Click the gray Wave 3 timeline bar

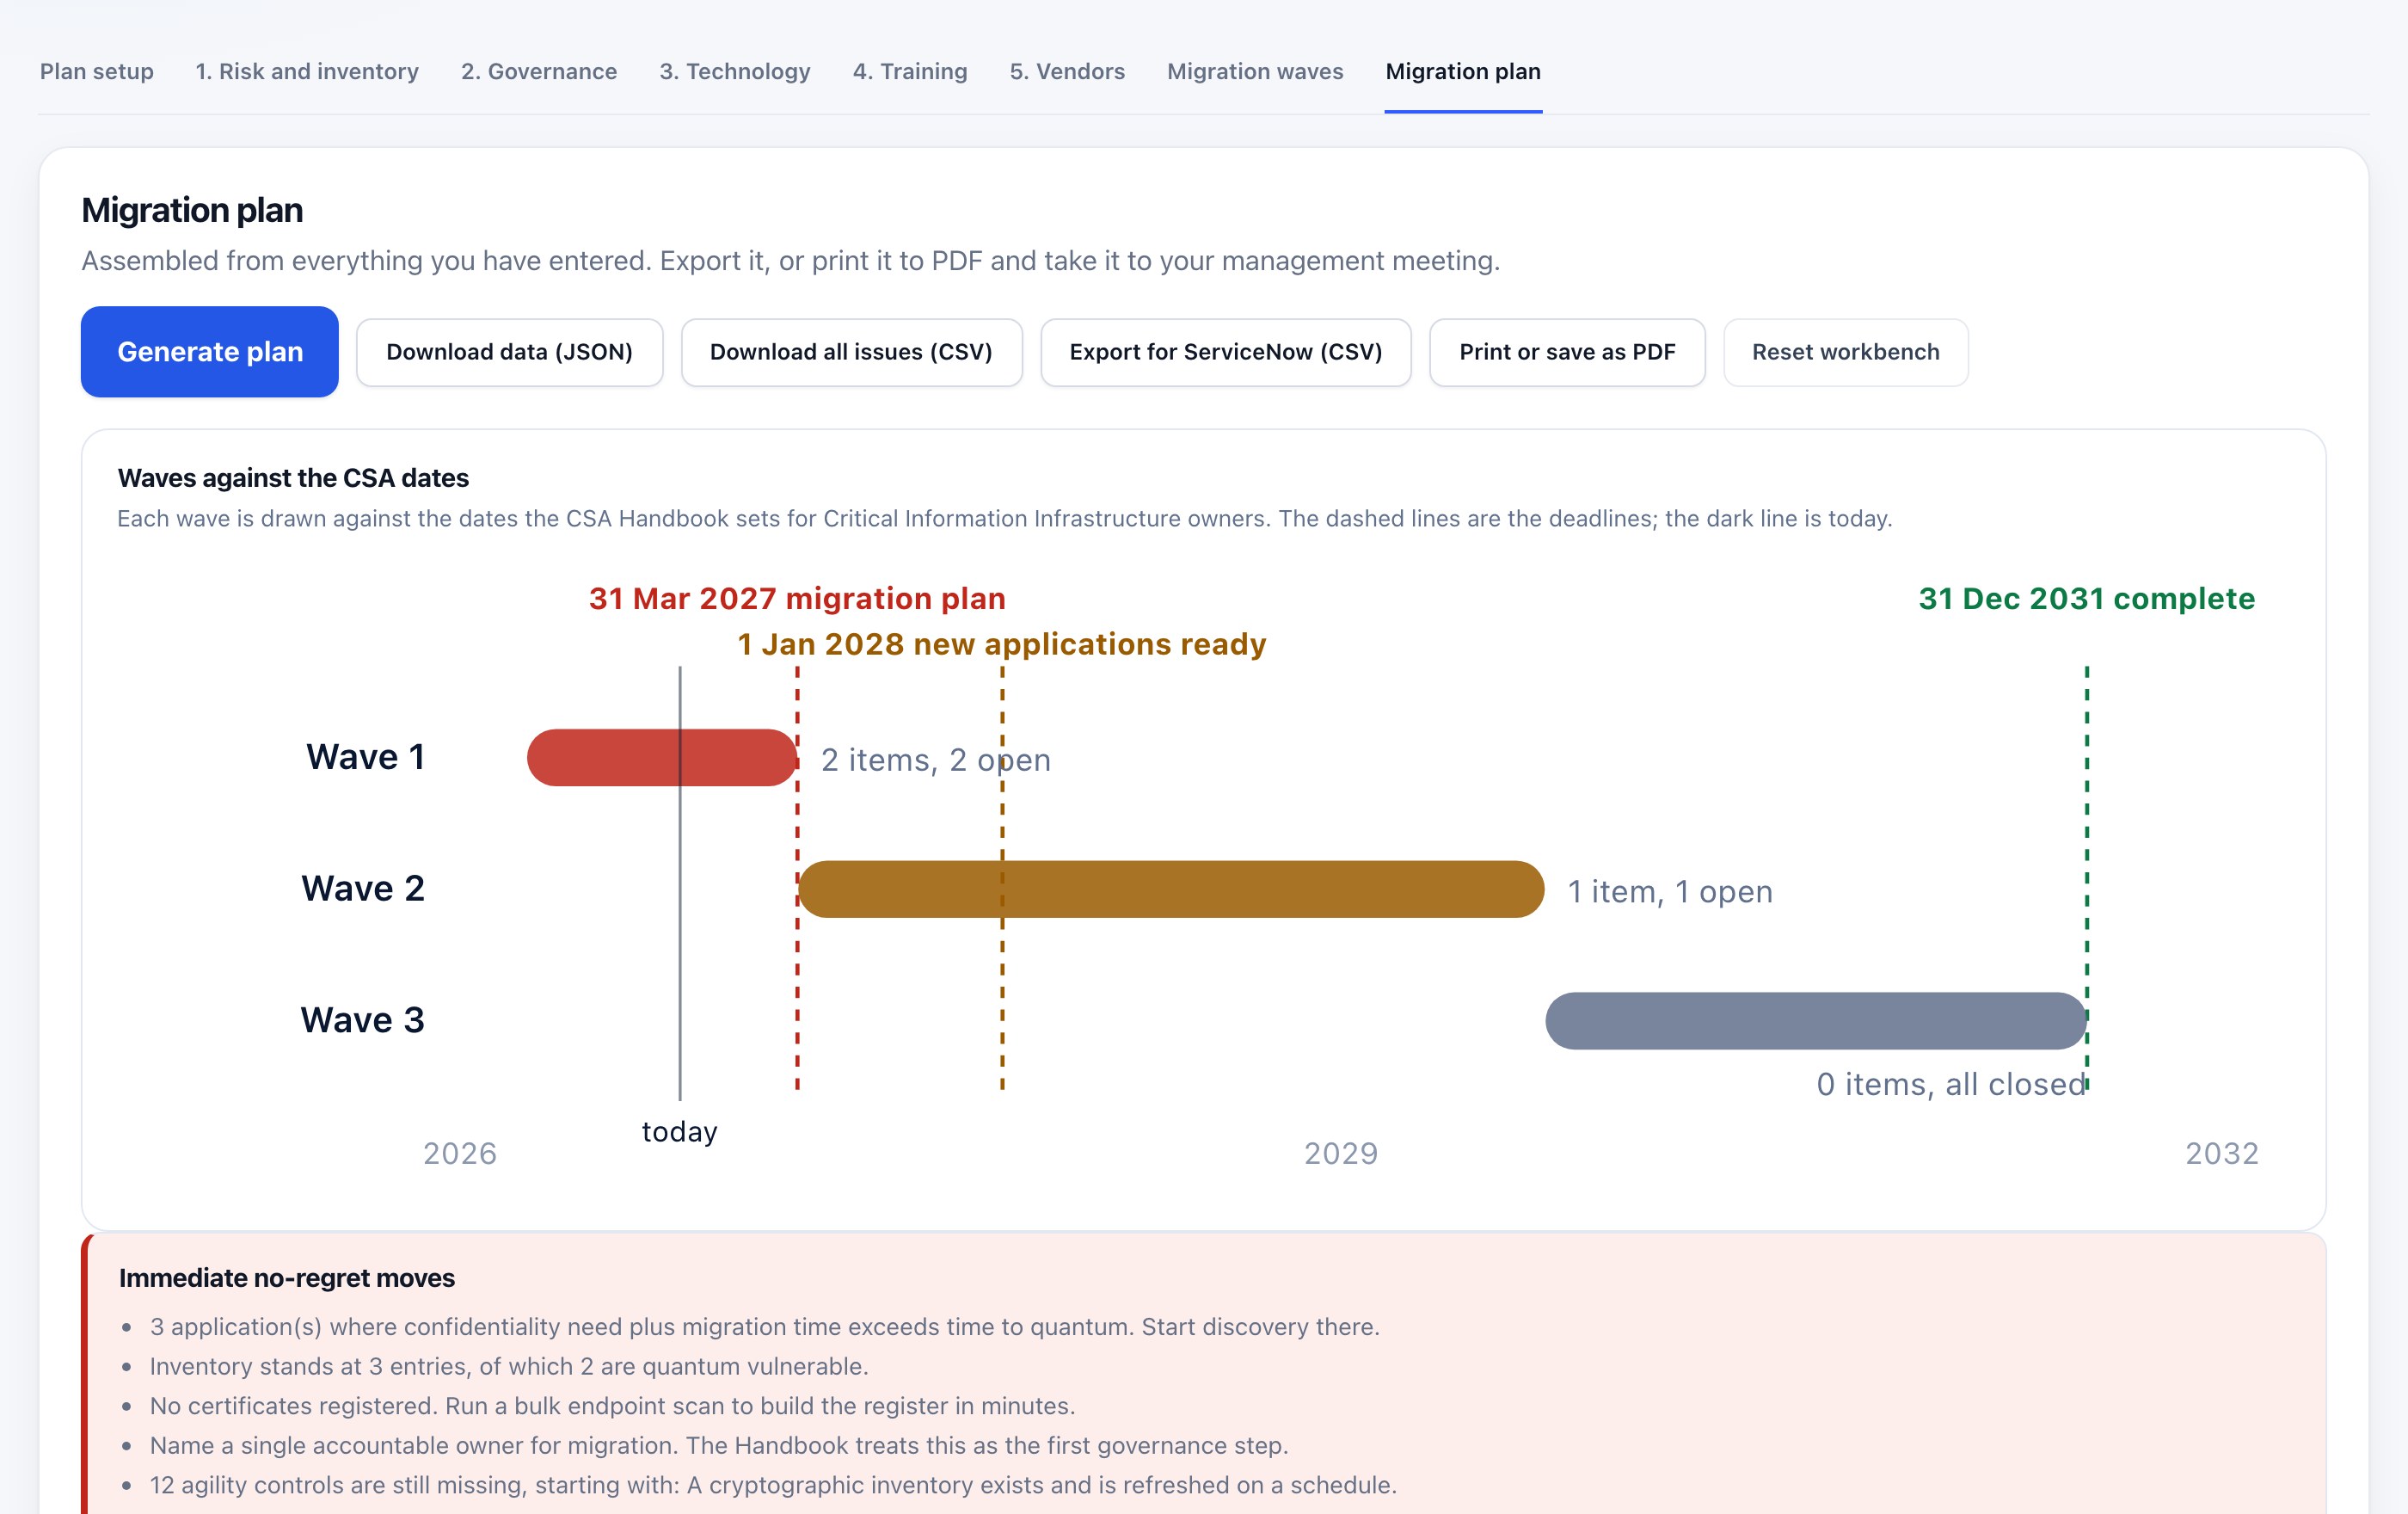coord(1816,1020)
